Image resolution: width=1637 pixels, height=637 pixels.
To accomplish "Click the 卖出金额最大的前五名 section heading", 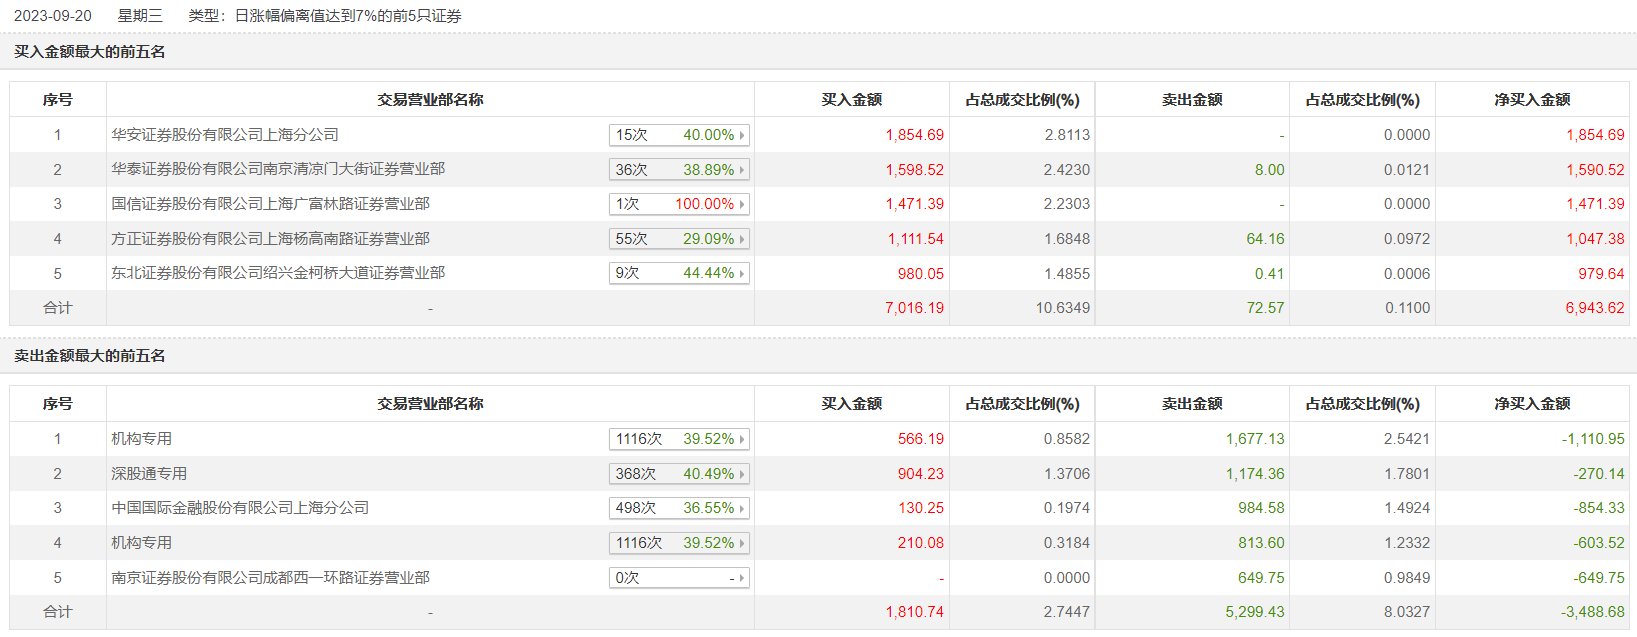I will pos(89,356).
